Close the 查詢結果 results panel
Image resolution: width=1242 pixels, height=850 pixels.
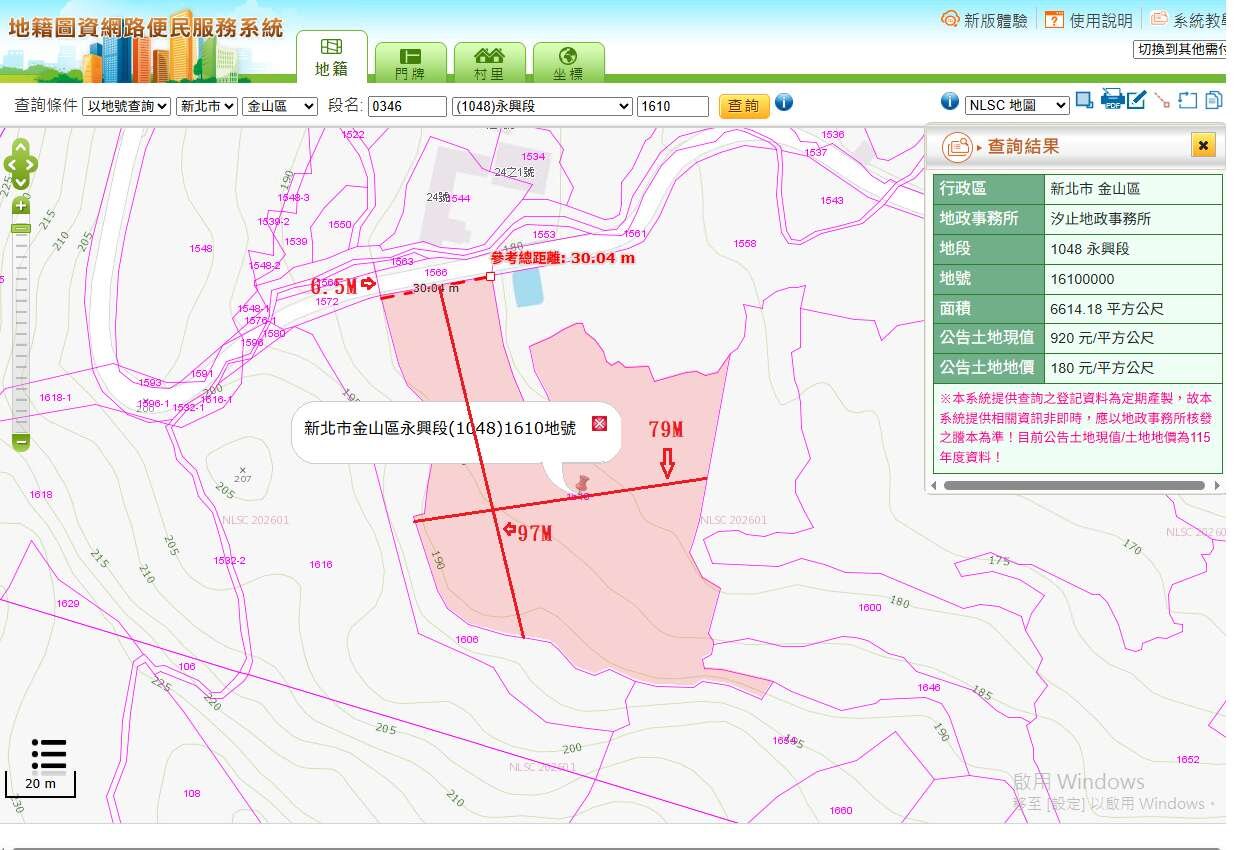[x=1203, y=146]
